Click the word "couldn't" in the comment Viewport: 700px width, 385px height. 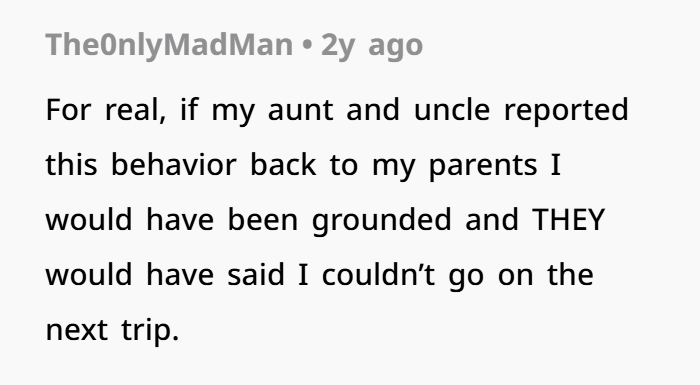click(x=378, y=274)
